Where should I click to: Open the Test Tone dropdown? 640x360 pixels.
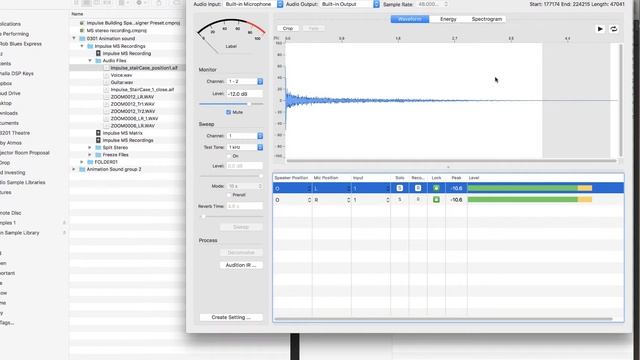tap(245, 147)
